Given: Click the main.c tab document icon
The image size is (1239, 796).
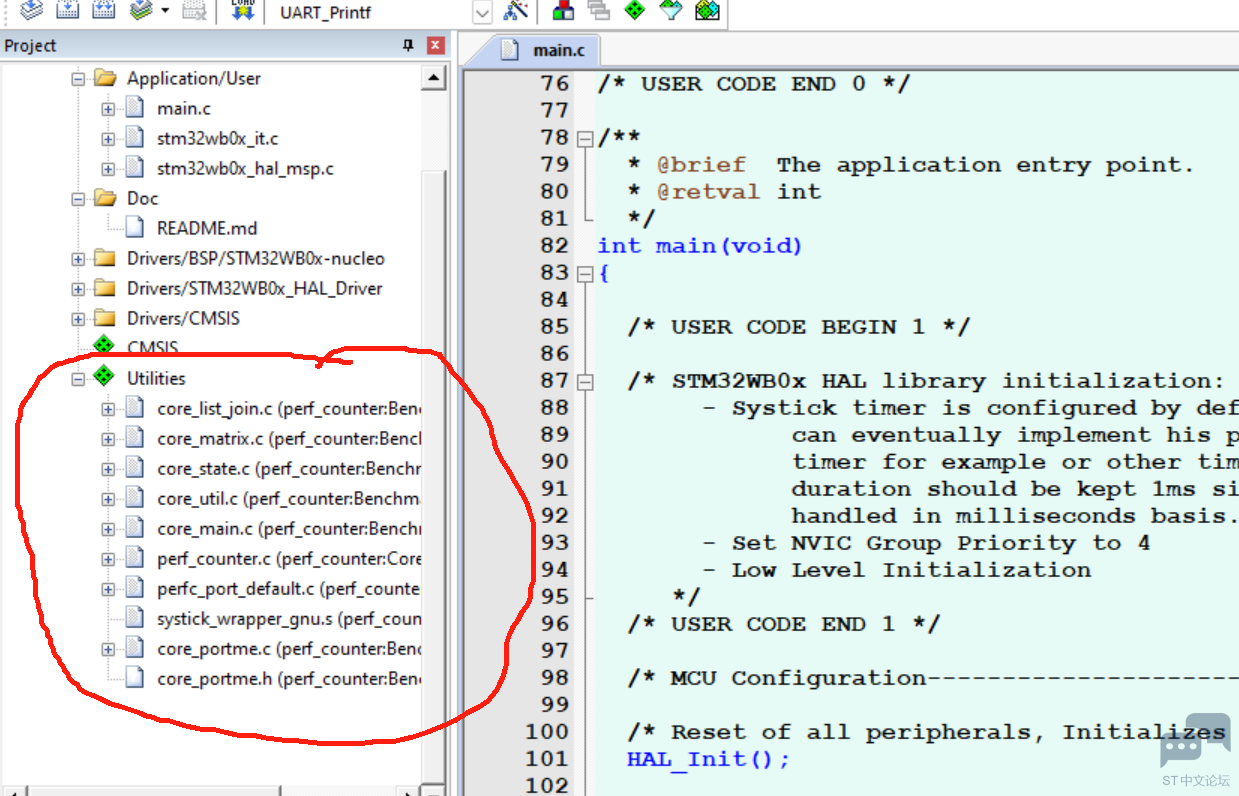Looking at the screenshot, I should [510, 50].
